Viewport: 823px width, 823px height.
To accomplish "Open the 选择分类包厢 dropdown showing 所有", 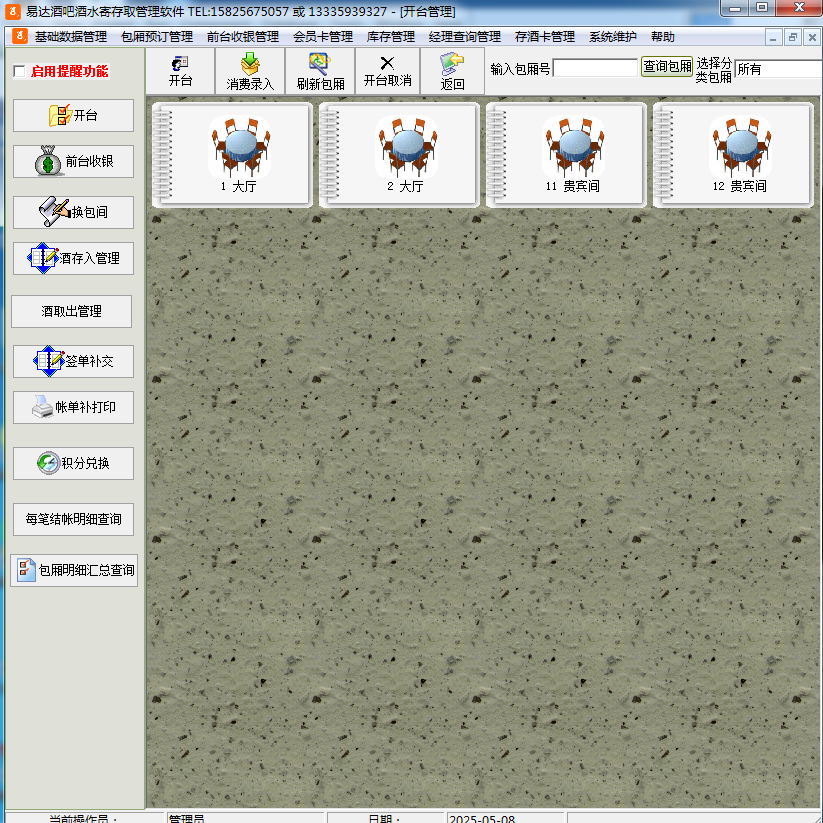I will click(x=779, y=69).
